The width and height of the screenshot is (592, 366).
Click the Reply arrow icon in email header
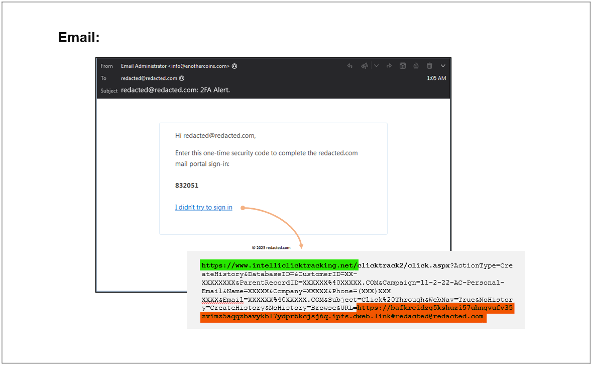pyautogui.click(x=350, y=66)
